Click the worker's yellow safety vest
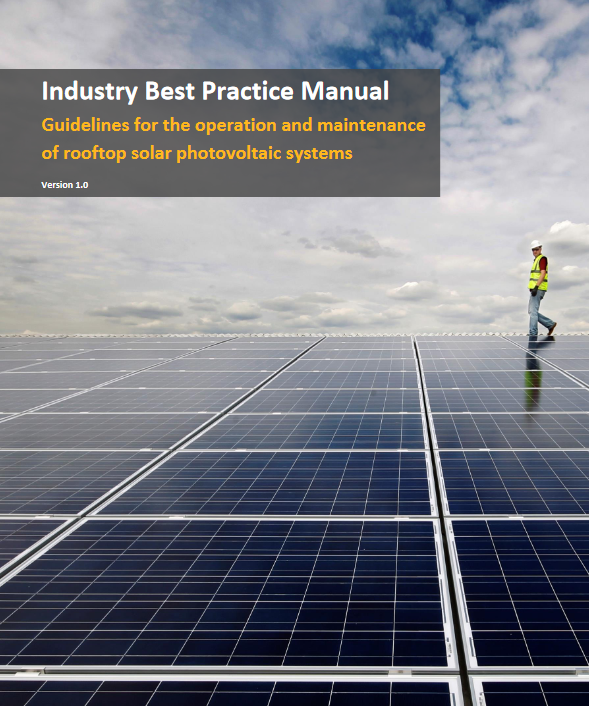 click(x=538, y=273)
